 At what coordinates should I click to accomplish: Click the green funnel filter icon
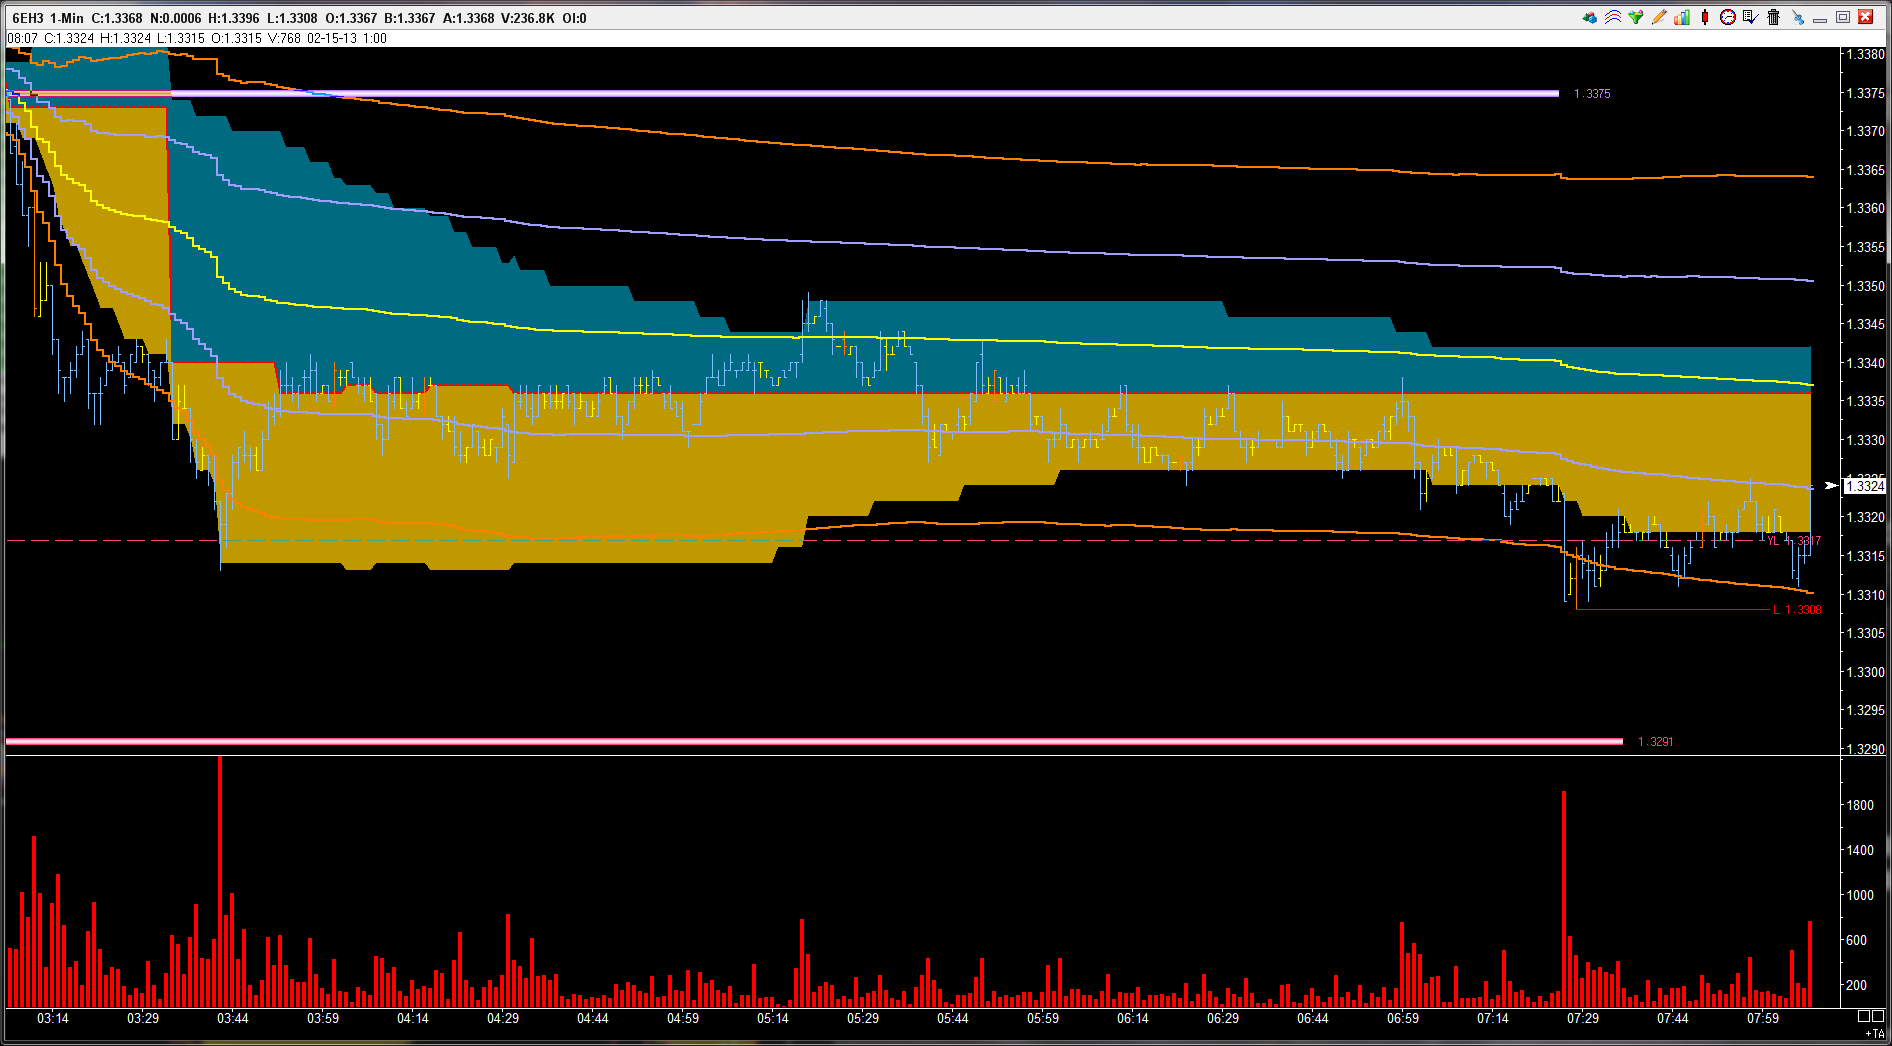pos(1636,18)
